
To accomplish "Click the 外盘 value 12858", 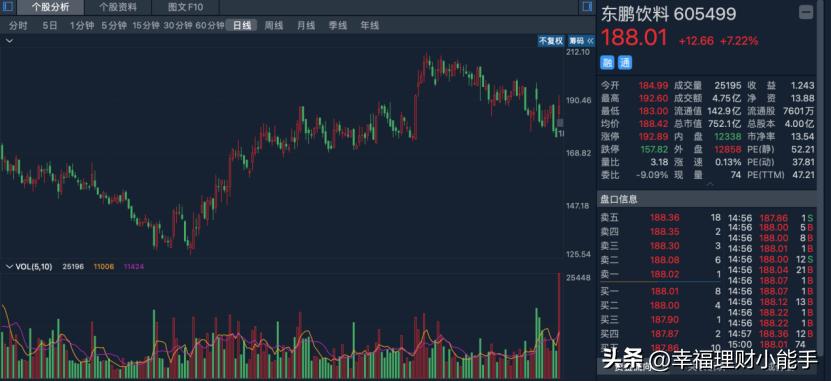I will tap(728, 149).
